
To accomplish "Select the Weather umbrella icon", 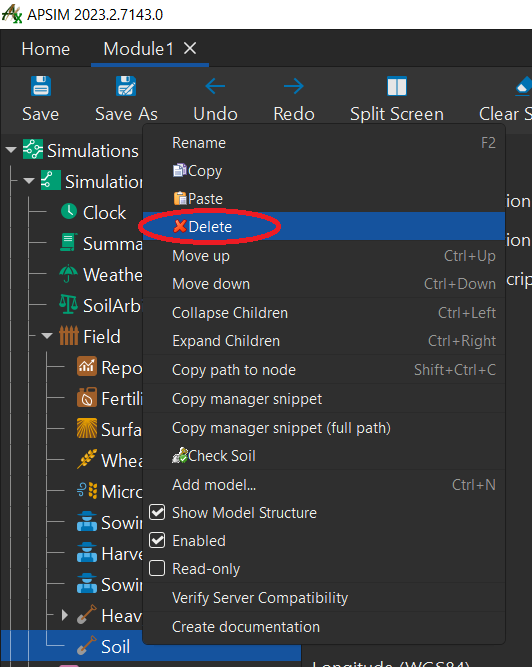I will (68, 274).
